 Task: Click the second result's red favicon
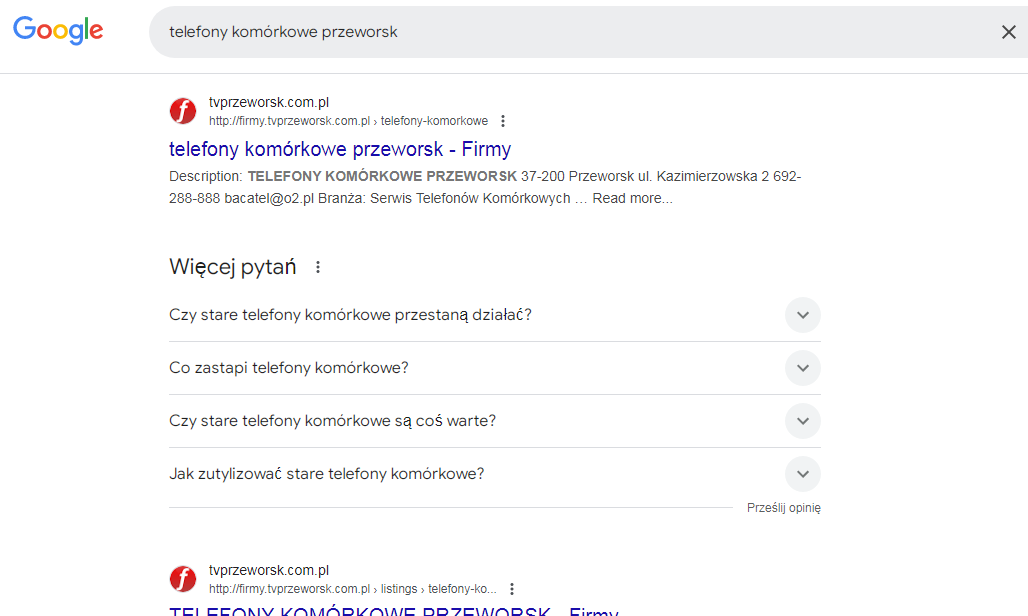[183, 579]
